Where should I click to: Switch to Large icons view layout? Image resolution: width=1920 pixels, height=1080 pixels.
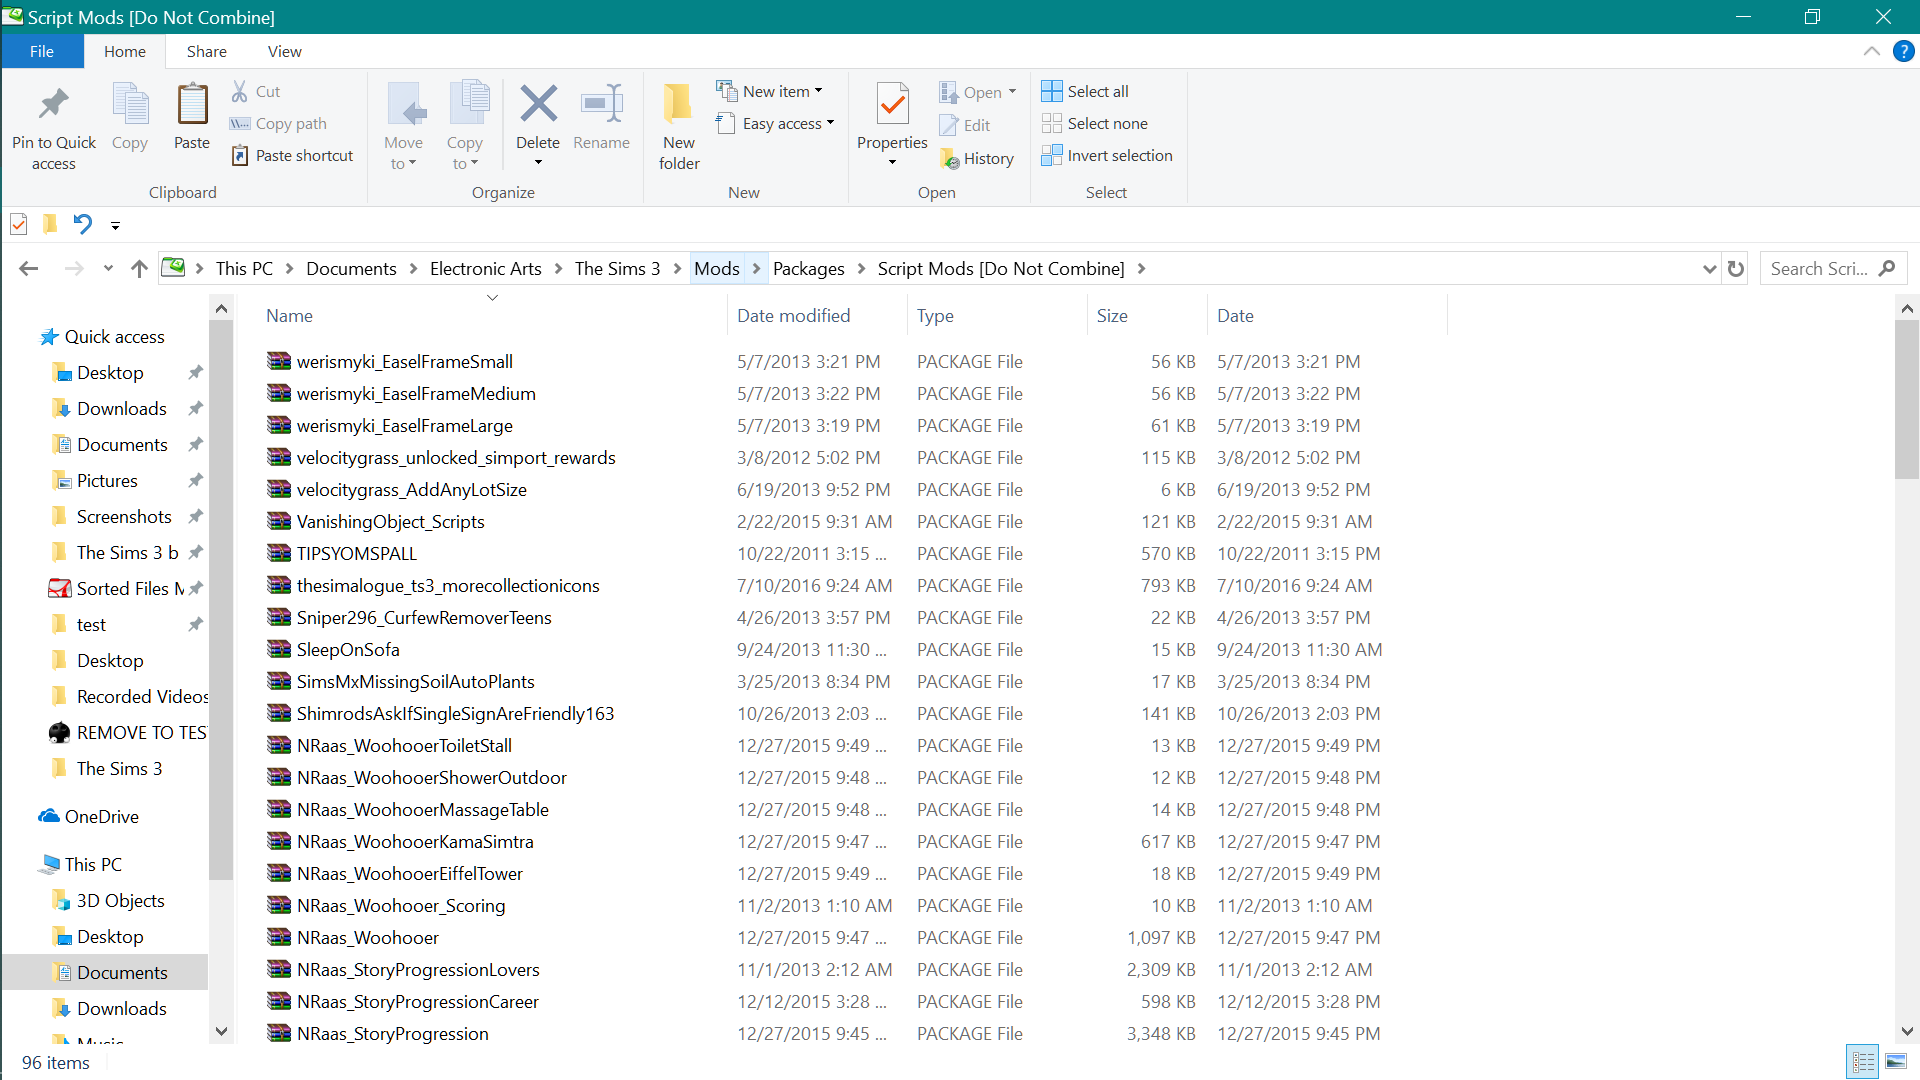(1896, 1062)
